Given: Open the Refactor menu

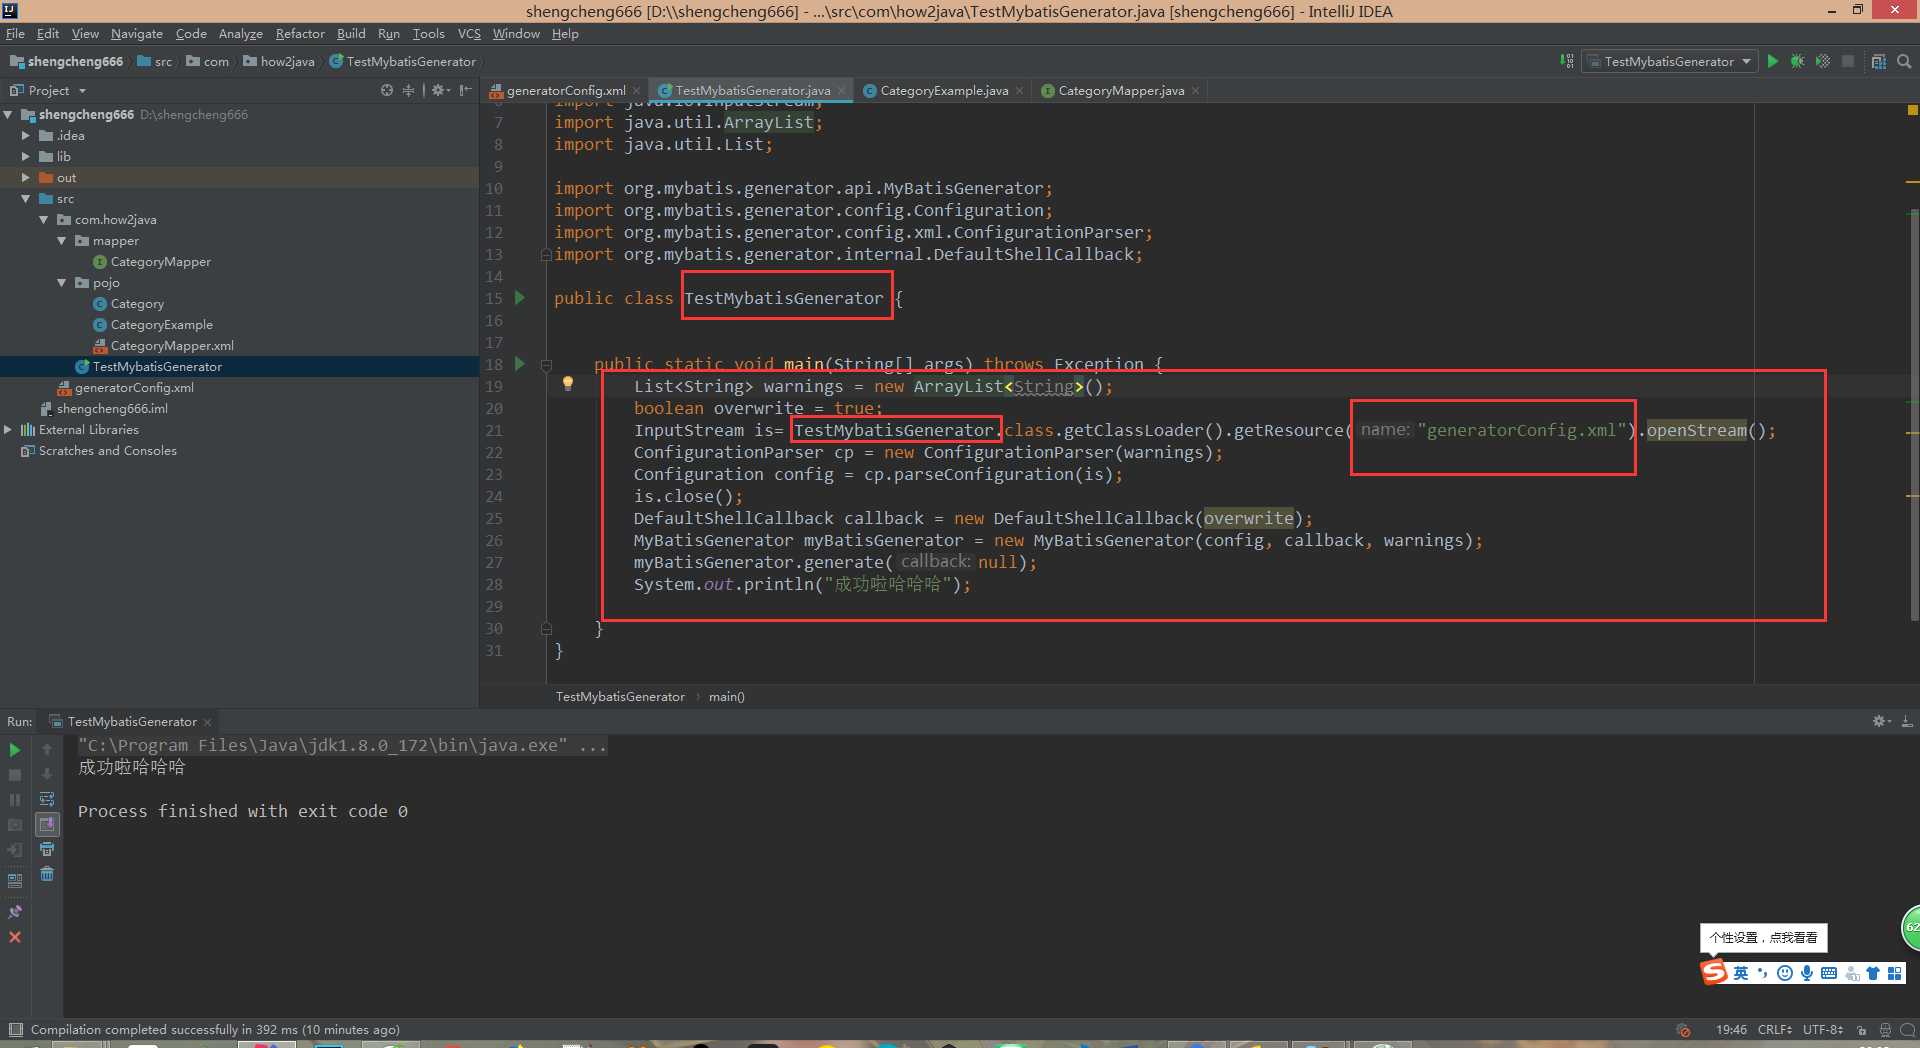Looking at the screenshot, I should (x=300, y=33).
